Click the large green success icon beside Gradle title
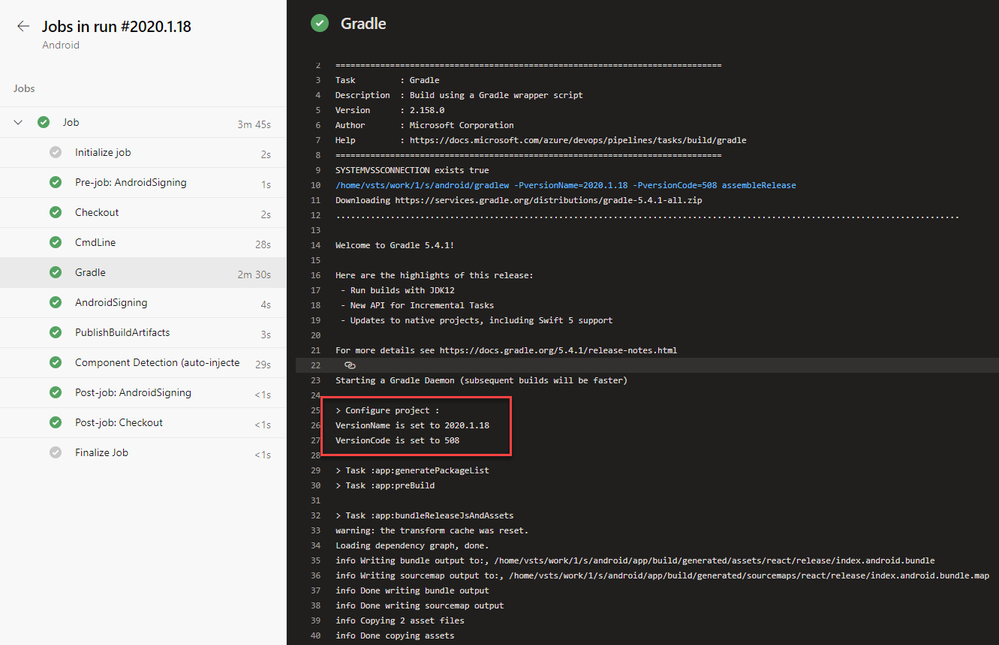The width and height of the screenshot is (999, 645). pos(320,24)
